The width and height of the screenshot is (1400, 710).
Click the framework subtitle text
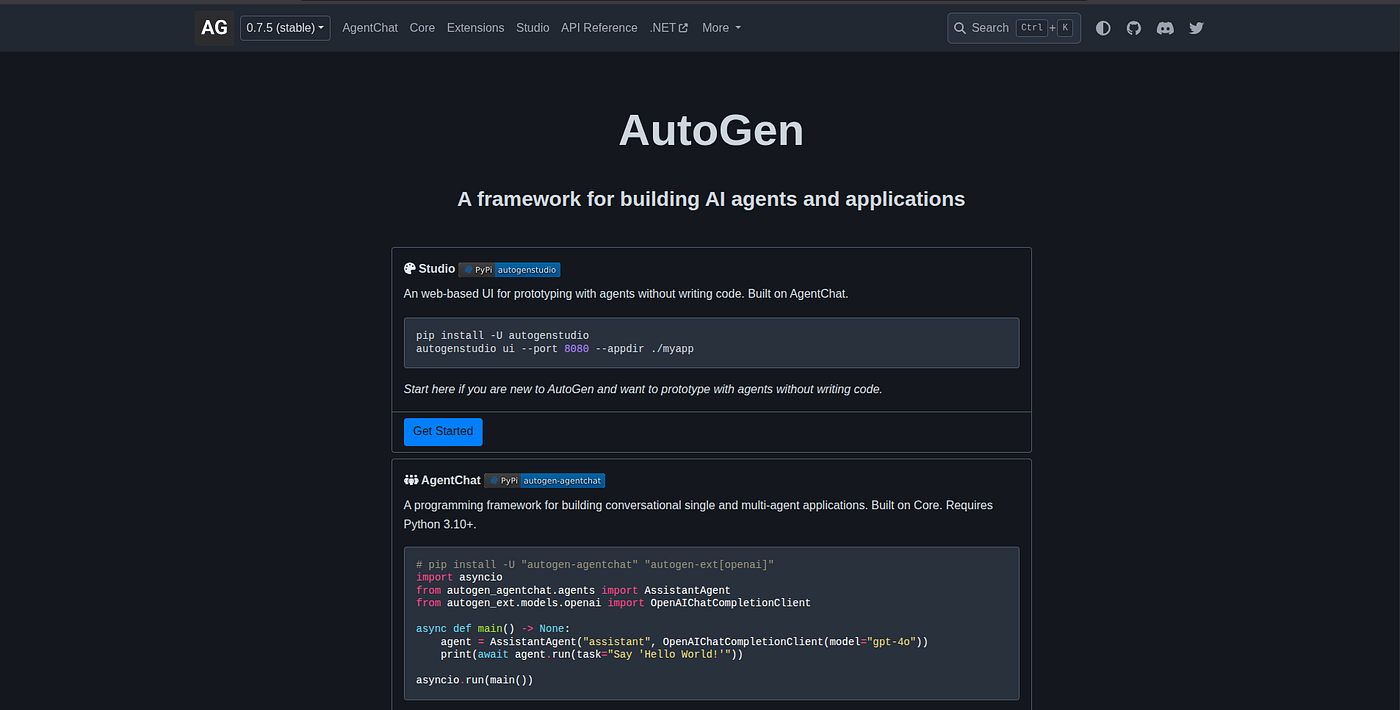[711, 199]
